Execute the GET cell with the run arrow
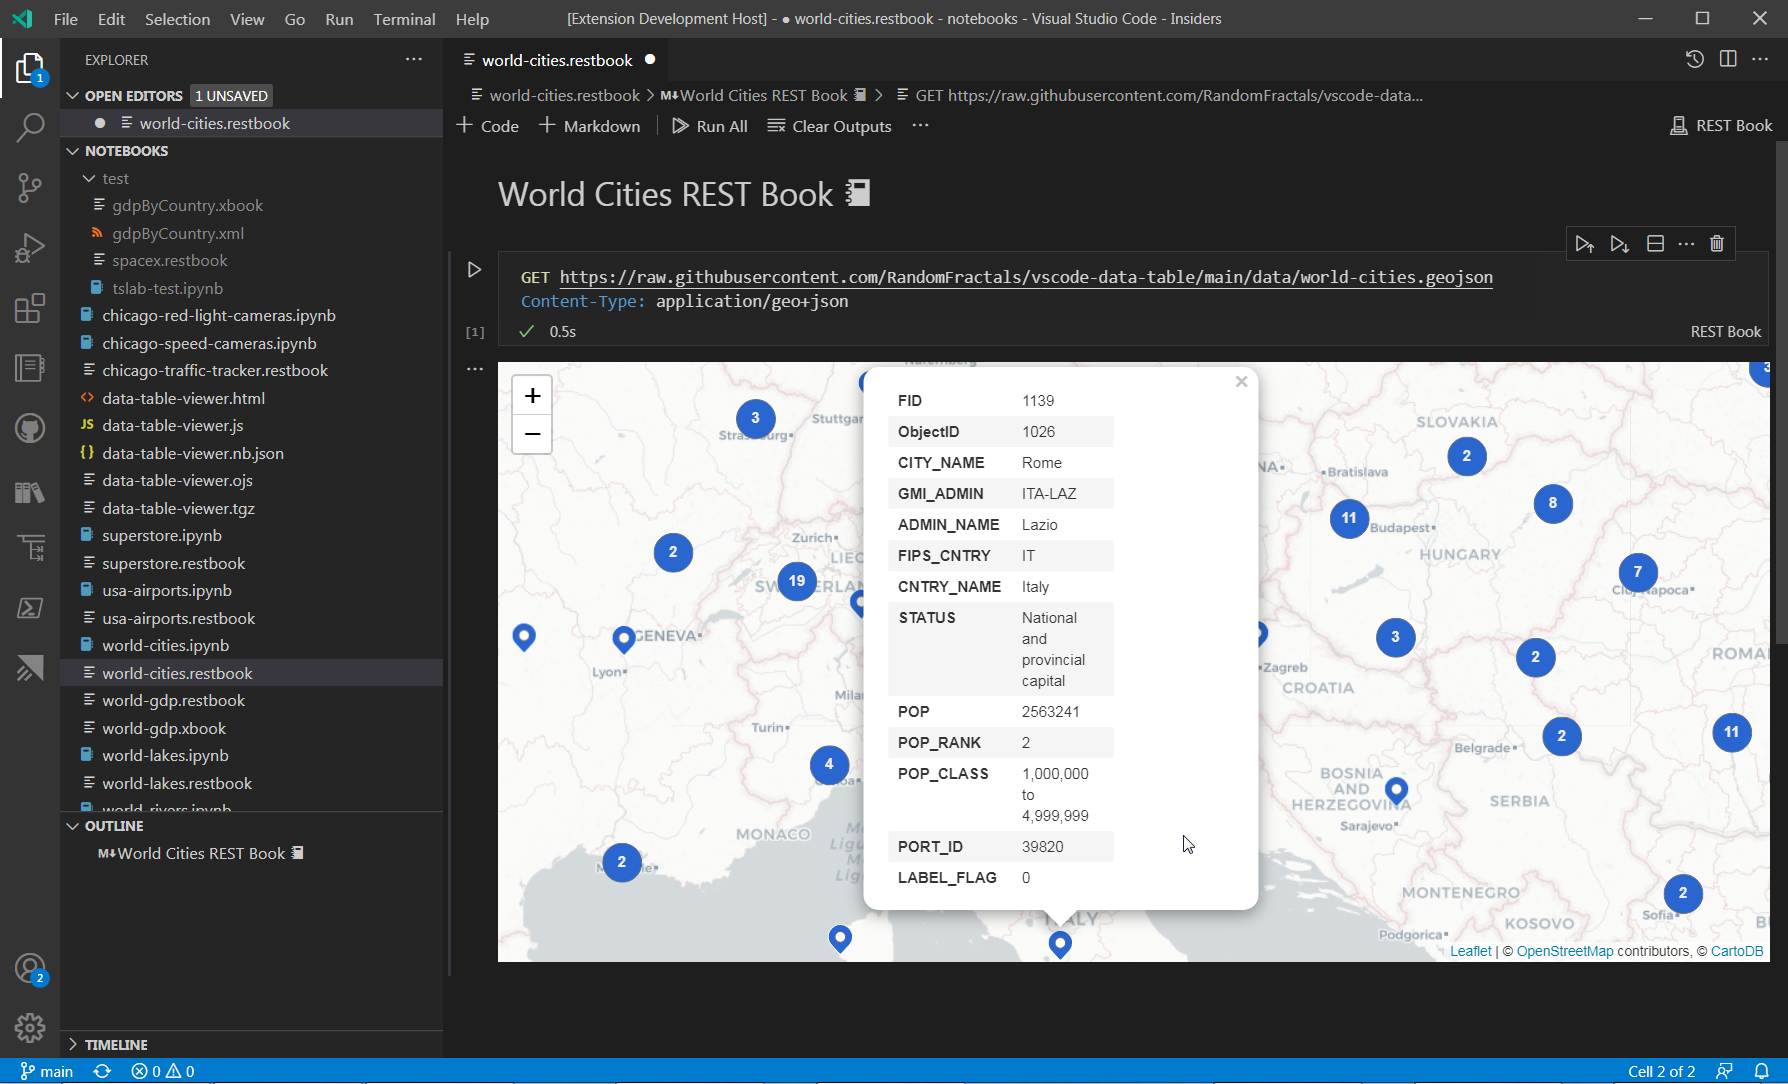This screenshot has width=1788, height=1084. click(x=474, y=268)
